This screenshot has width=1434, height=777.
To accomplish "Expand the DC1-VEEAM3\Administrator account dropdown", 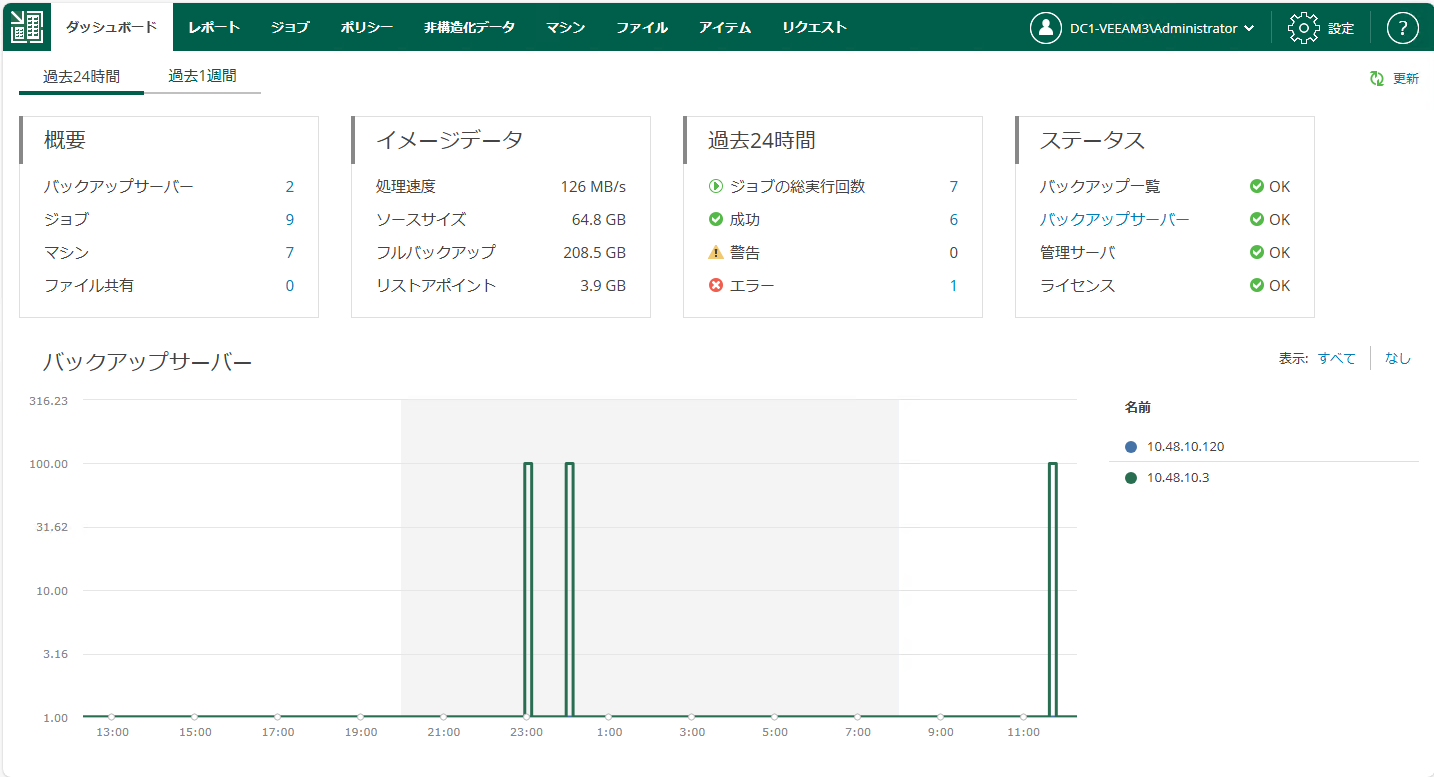I will point(1162,28).
